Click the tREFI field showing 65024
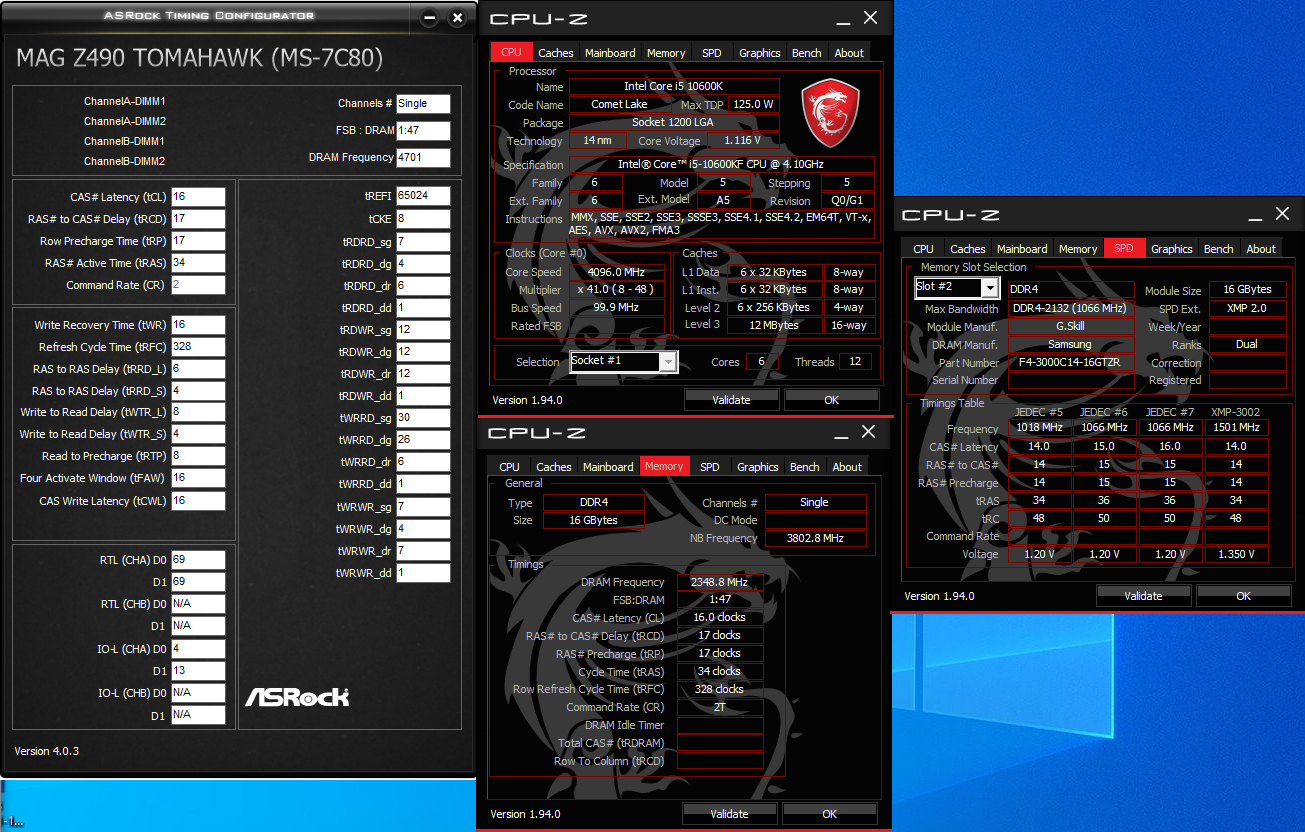The width and height of the screenshot is (1305, 832). (423, 195)
